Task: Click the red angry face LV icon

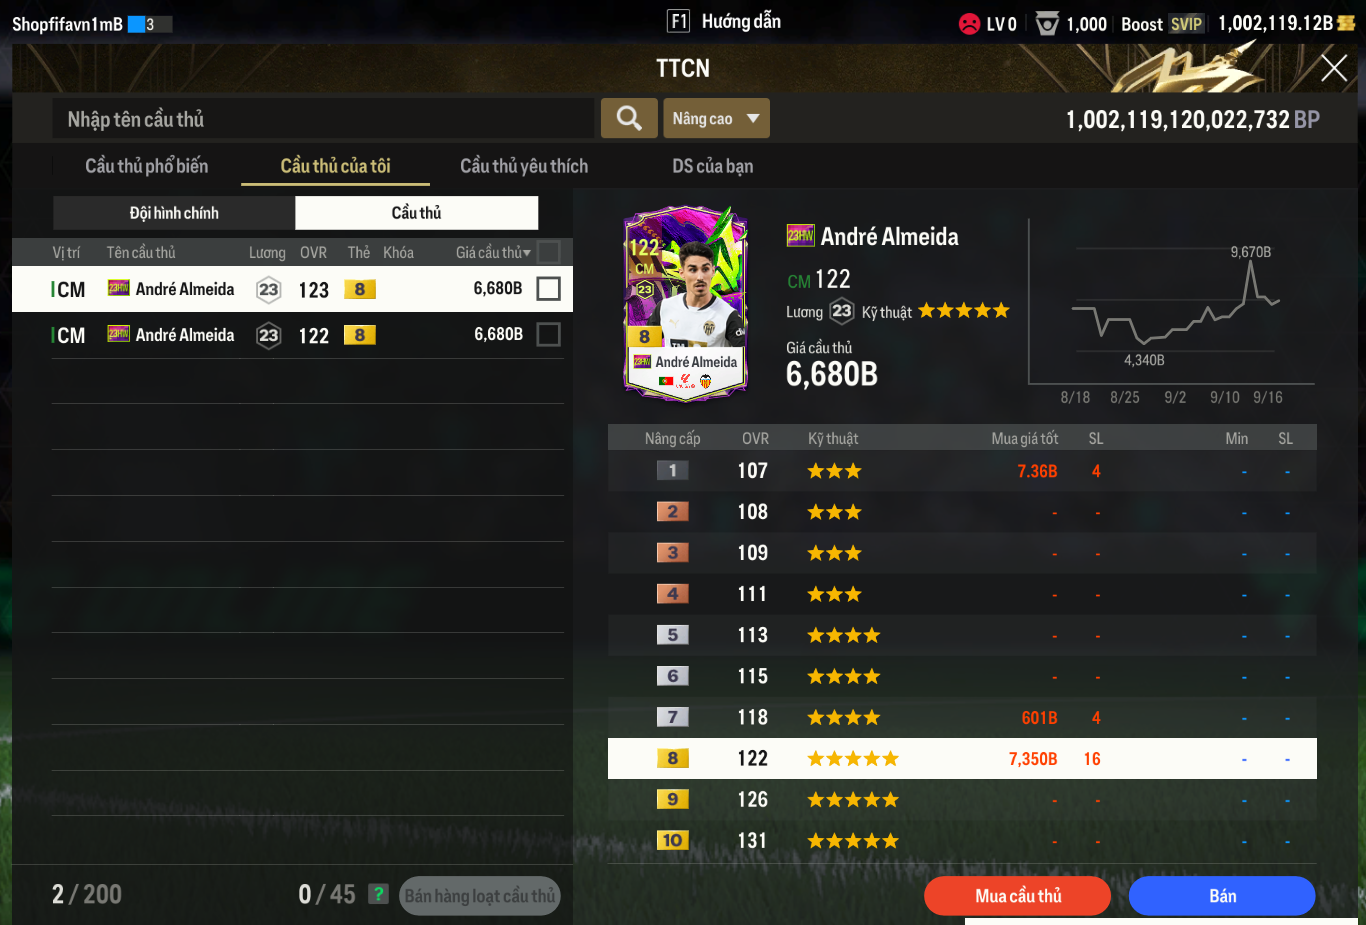Action: pos(969,24)
